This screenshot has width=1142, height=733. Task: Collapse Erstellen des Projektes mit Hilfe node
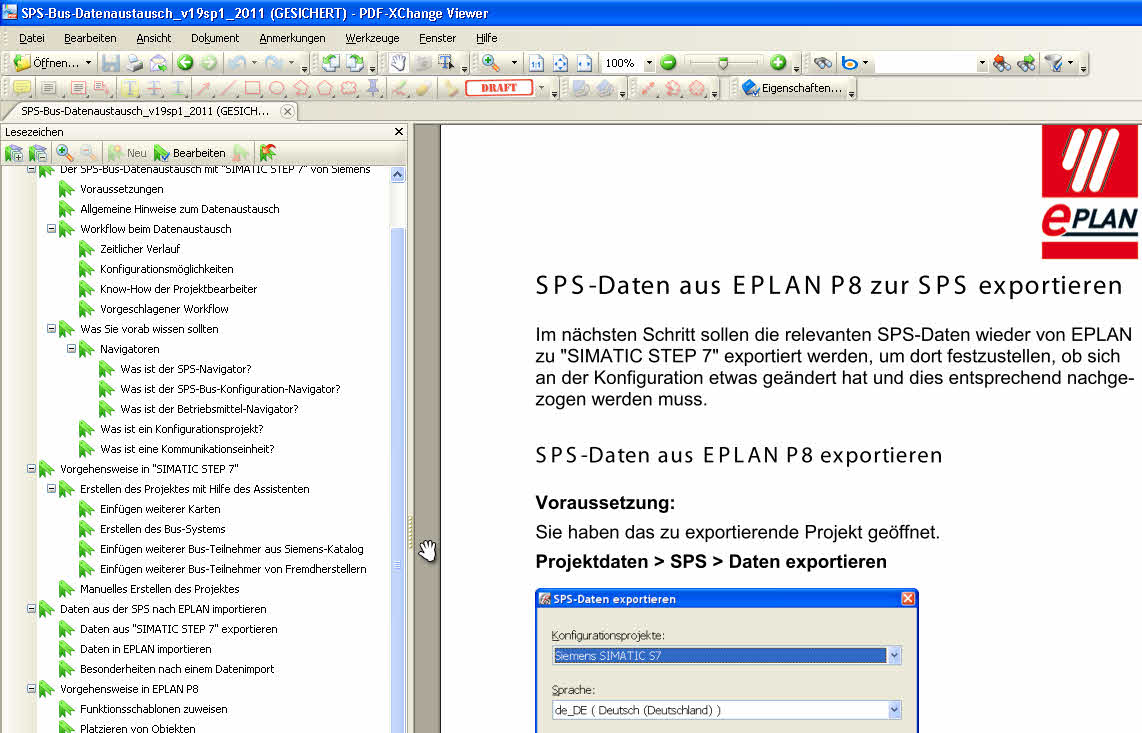coord(52,489)
